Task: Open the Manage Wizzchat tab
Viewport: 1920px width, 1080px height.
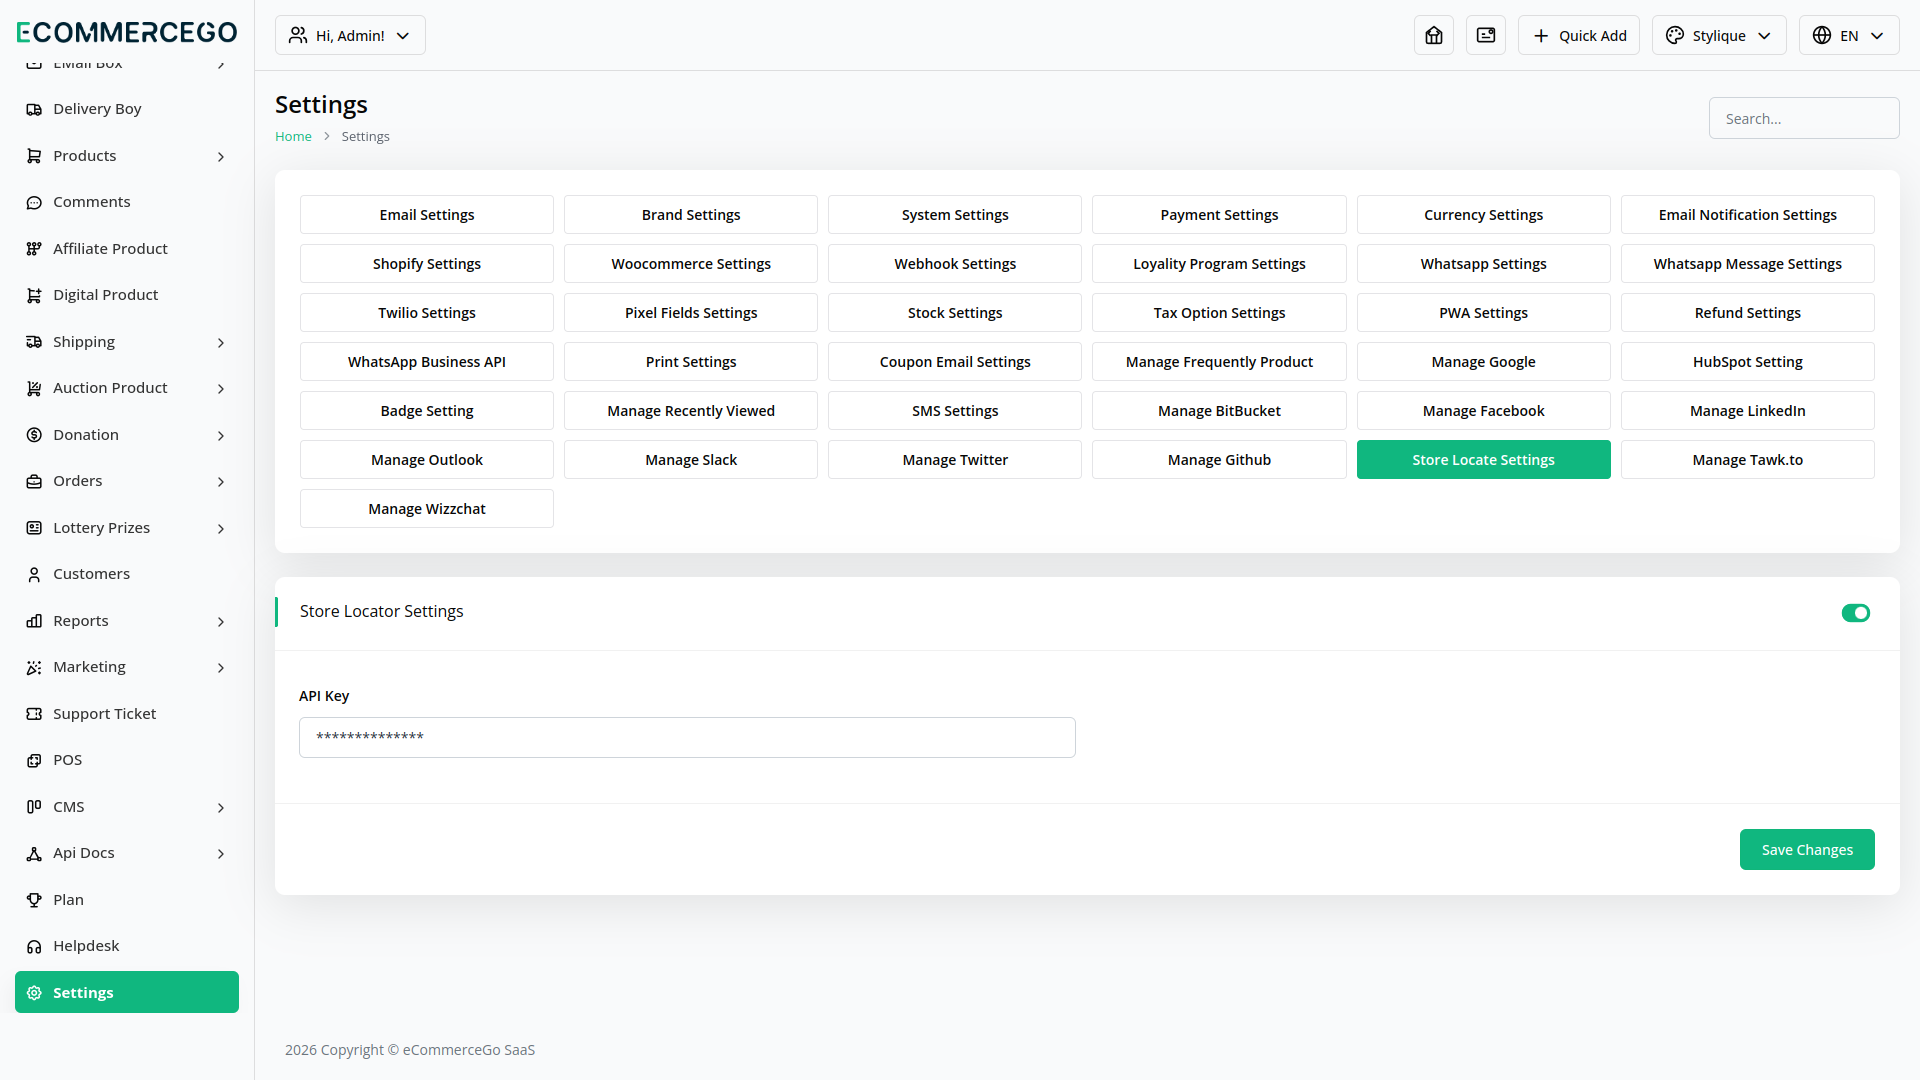Action: coord(427,509)
